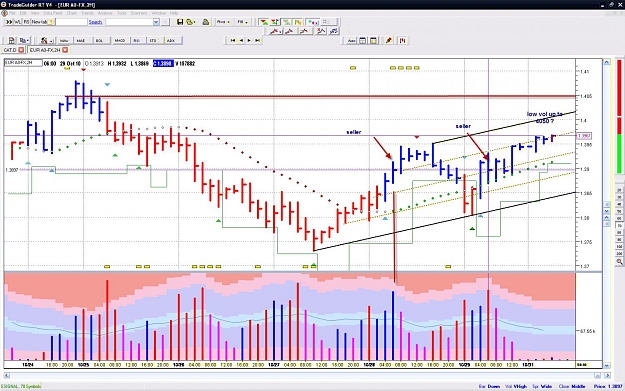This screenshot has width=625, height=391.
Task: Click the yellow-green bars toolbar icon
Action: 298,22
